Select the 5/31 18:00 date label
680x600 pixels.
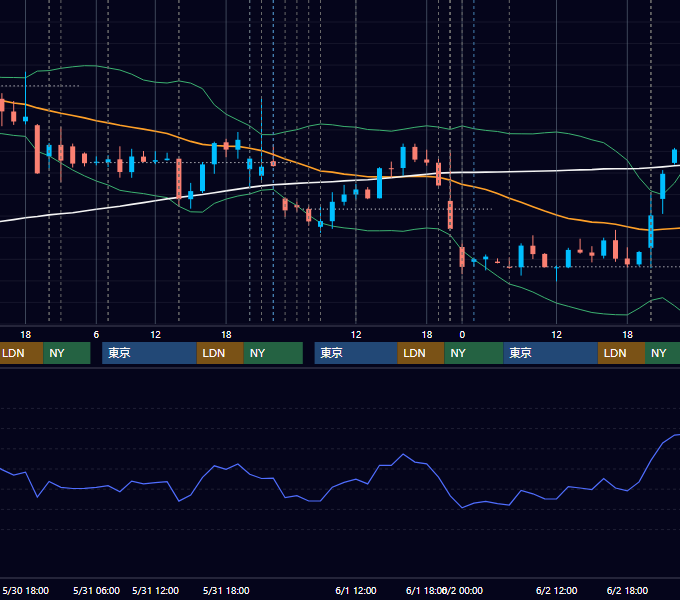coord(226,590)
